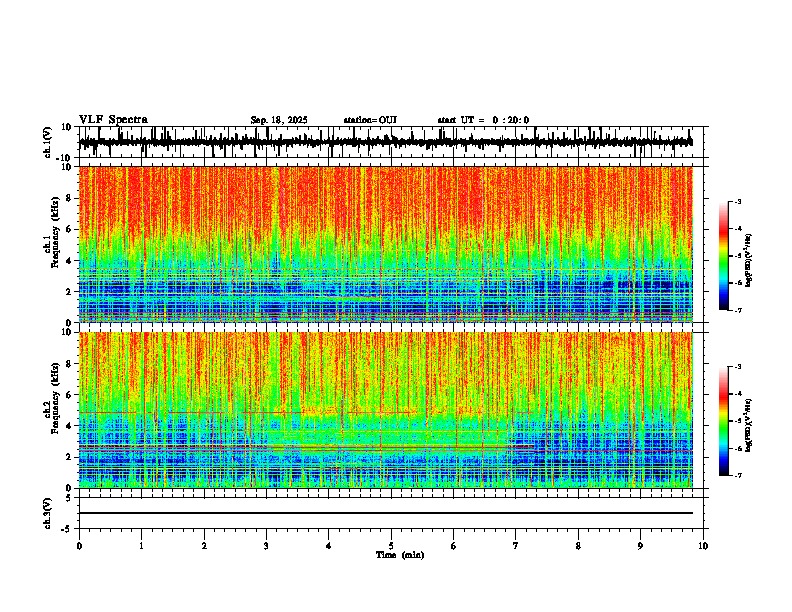Image resolution: width=792 pixels, height=612 pixels.
Task: Click the "-7" label on ch.1 color bar
Action: coord(737,310)
